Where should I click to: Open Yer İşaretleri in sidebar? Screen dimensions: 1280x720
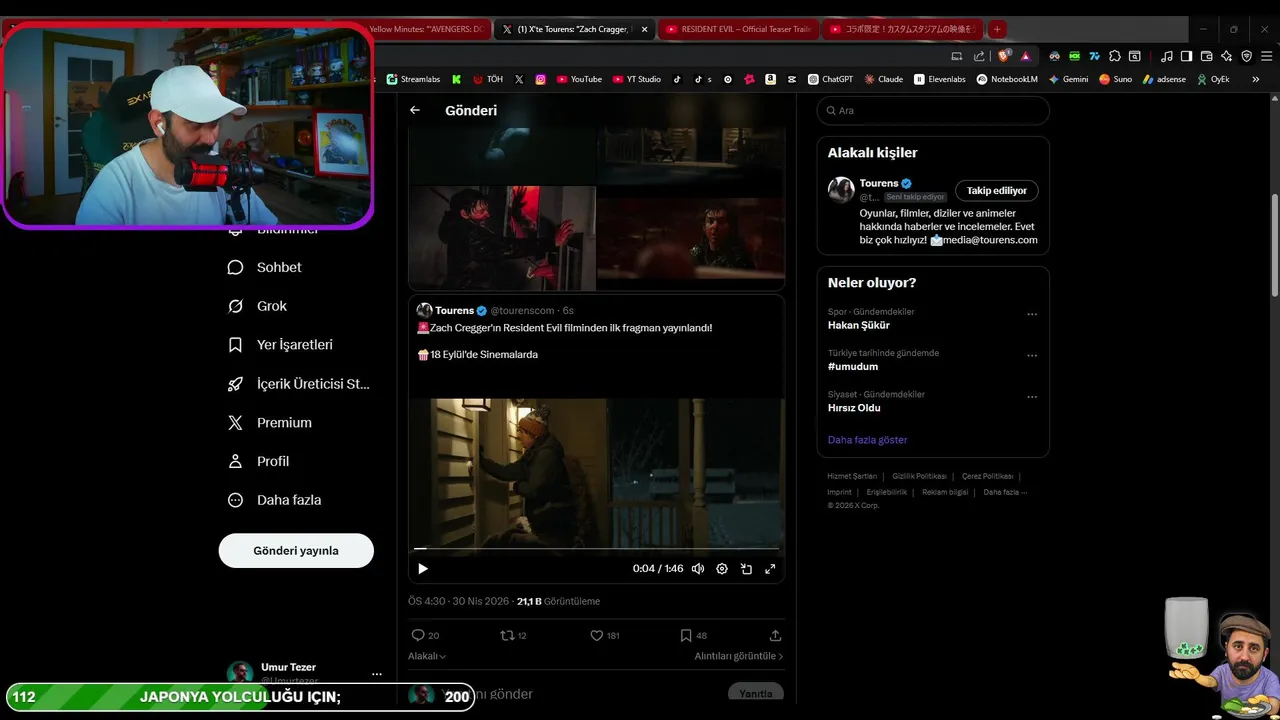pos(281,344)
